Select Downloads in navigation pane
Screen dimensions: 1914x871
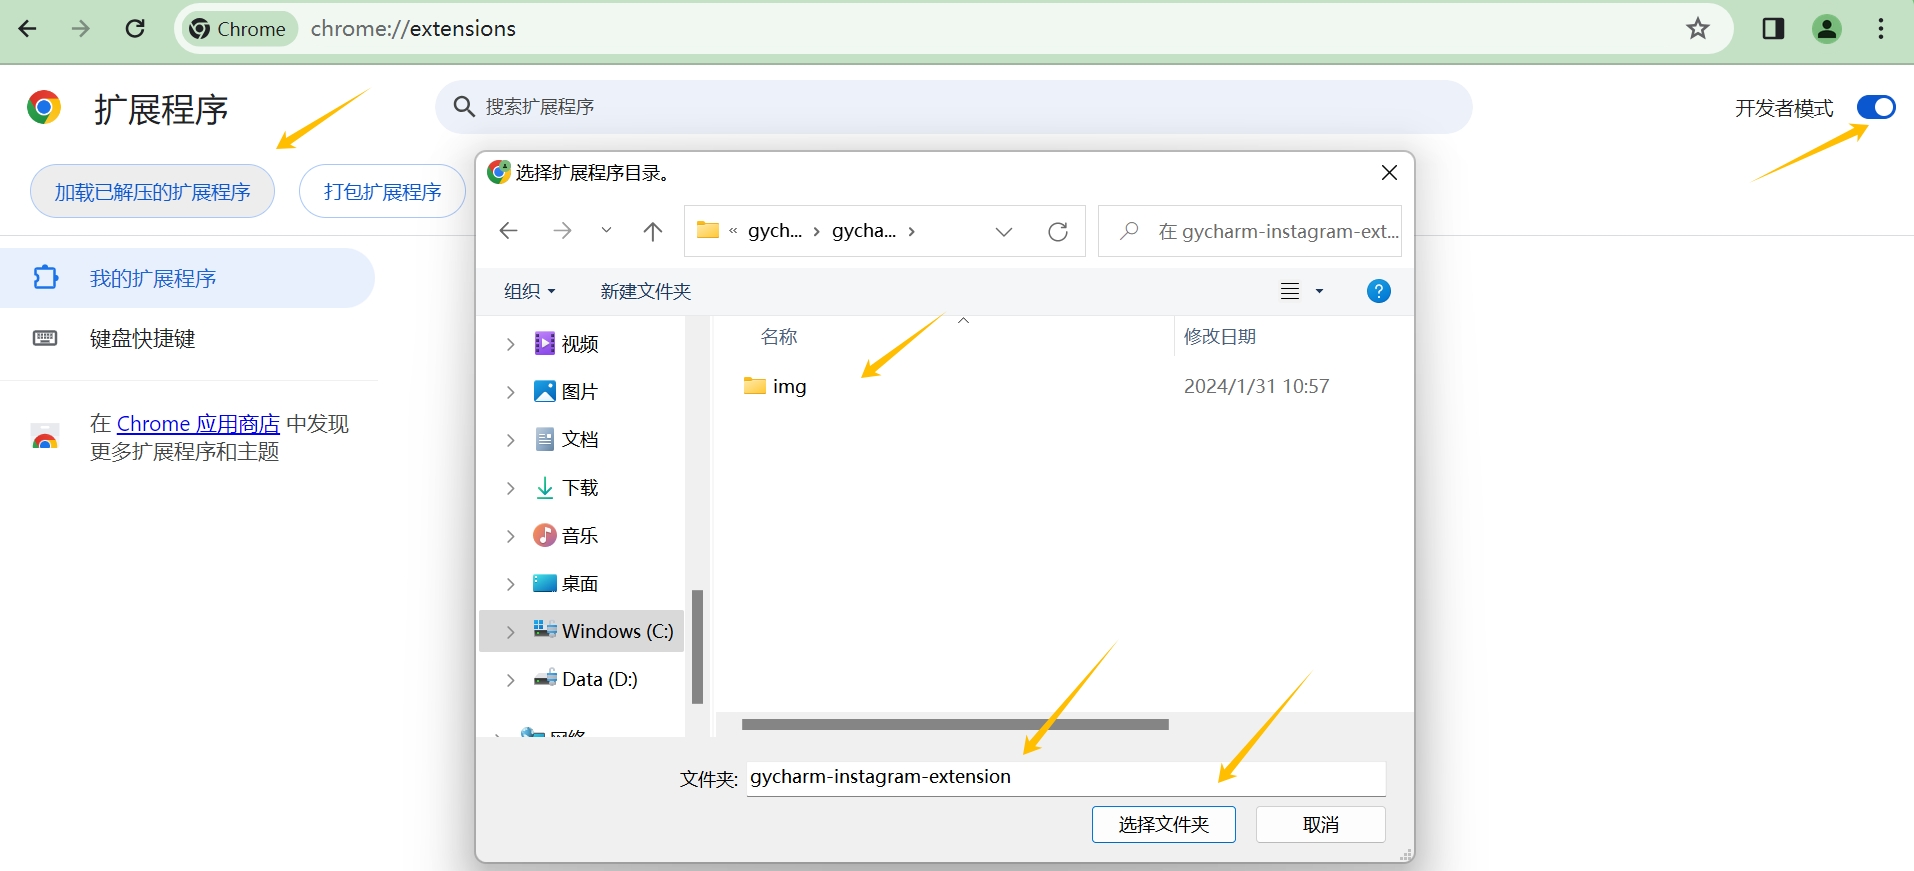point(566,488)
